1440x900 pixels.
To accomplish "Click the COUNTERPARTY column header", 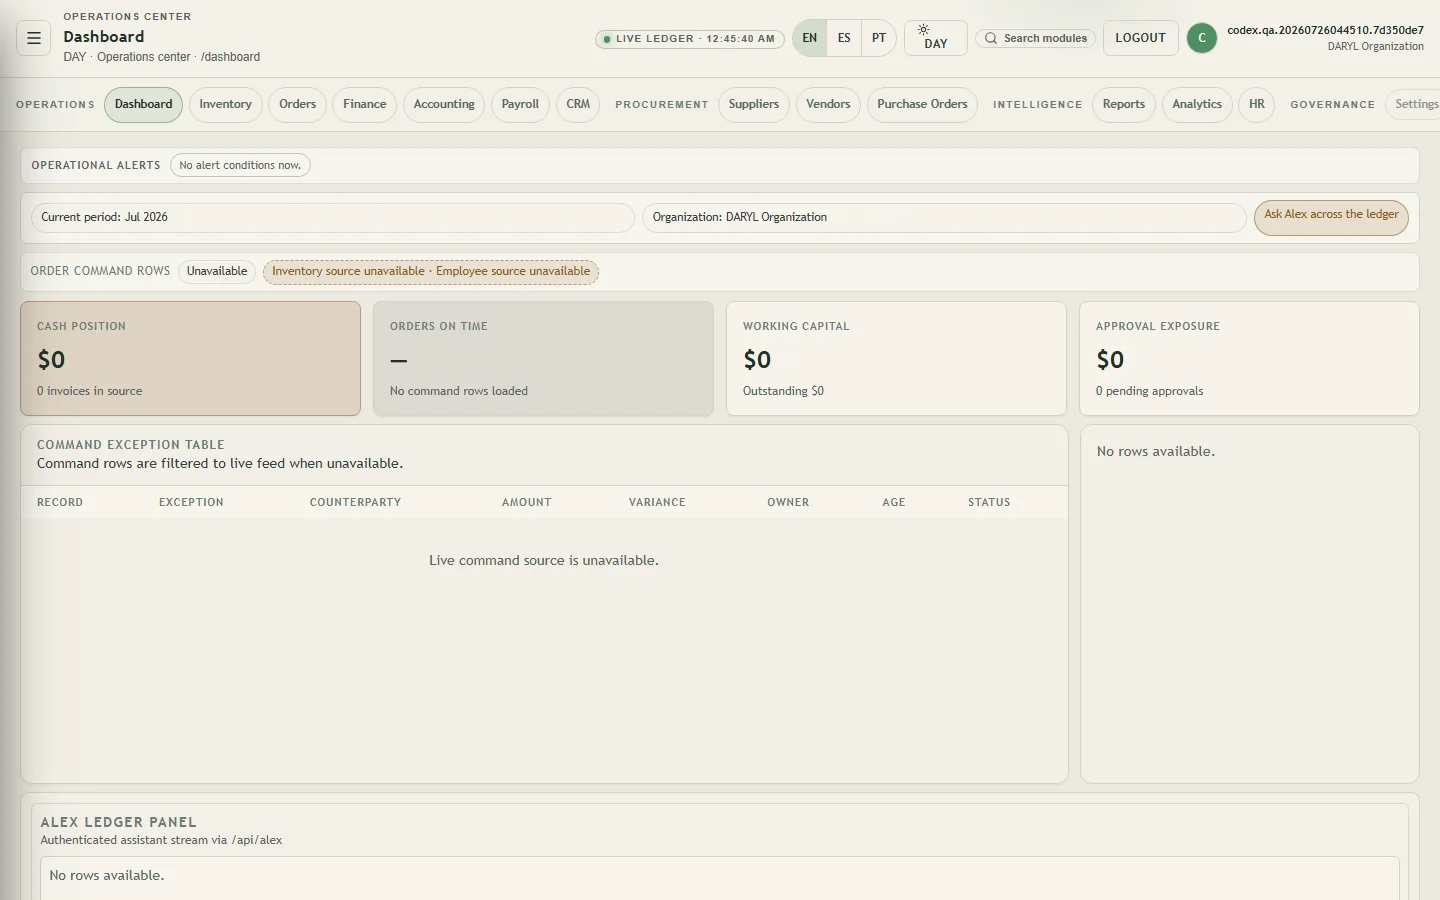I will [x=355, y=502].
